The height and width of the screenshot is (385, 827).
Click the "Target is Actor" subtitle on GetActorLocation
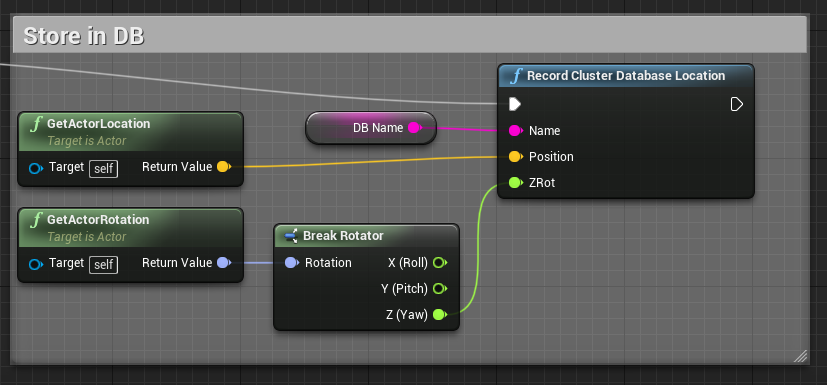(x=87, y=141)
